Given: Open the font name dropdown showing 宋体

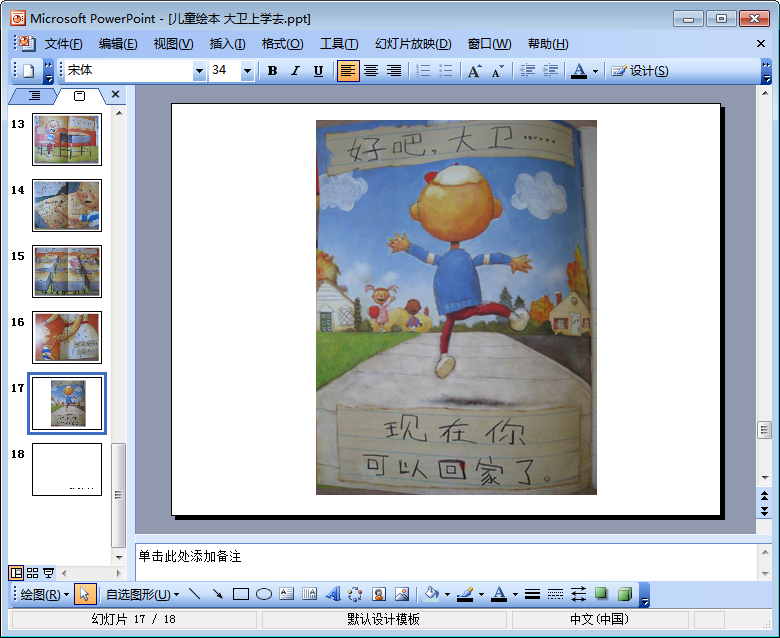Looking at the screenshot, I should [x=199, y=71].
